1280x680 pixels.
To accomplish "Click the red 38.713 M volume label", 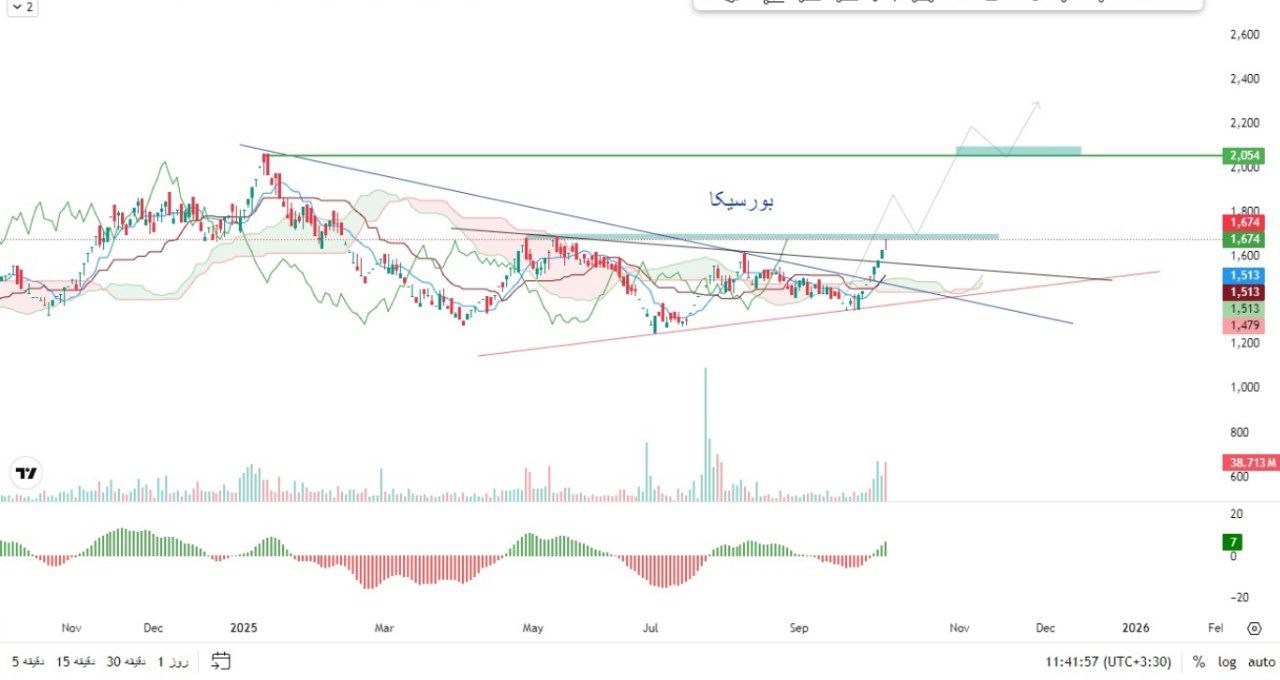I will 1249,463.
